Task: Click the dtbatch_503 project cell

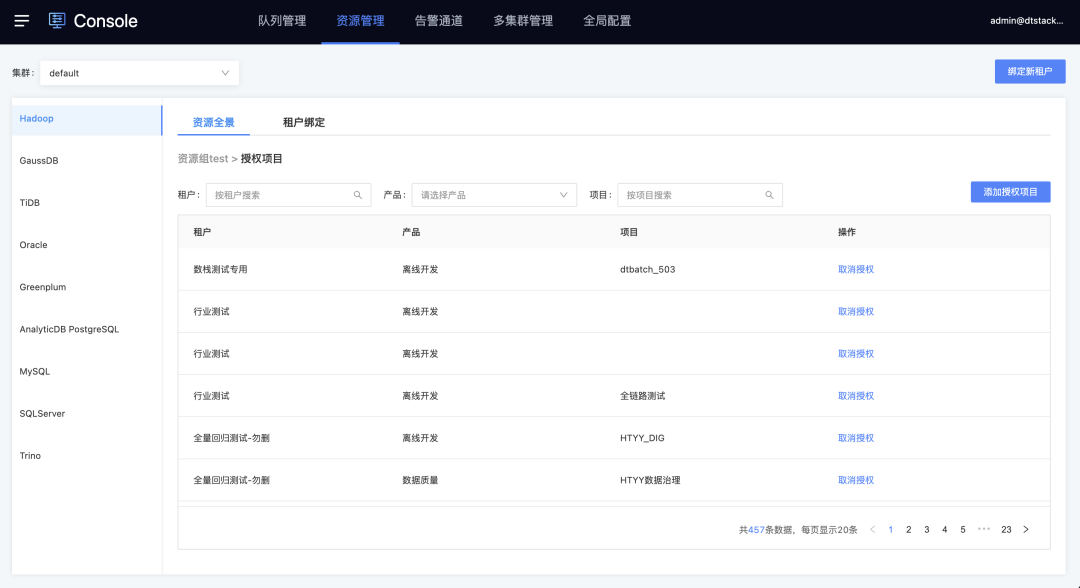Action: coord(647,269)
